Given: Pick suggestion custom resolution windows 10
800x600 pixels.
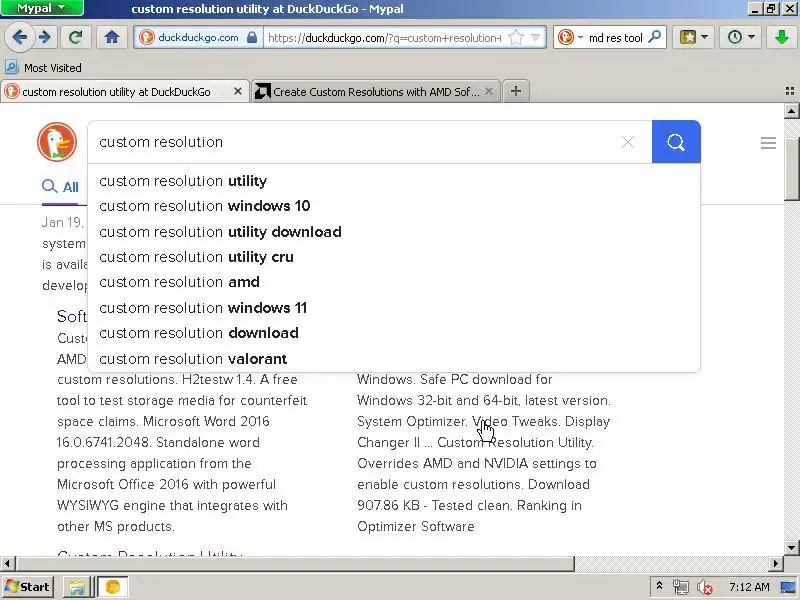Looking at the screenshot, I should point(394,206).
